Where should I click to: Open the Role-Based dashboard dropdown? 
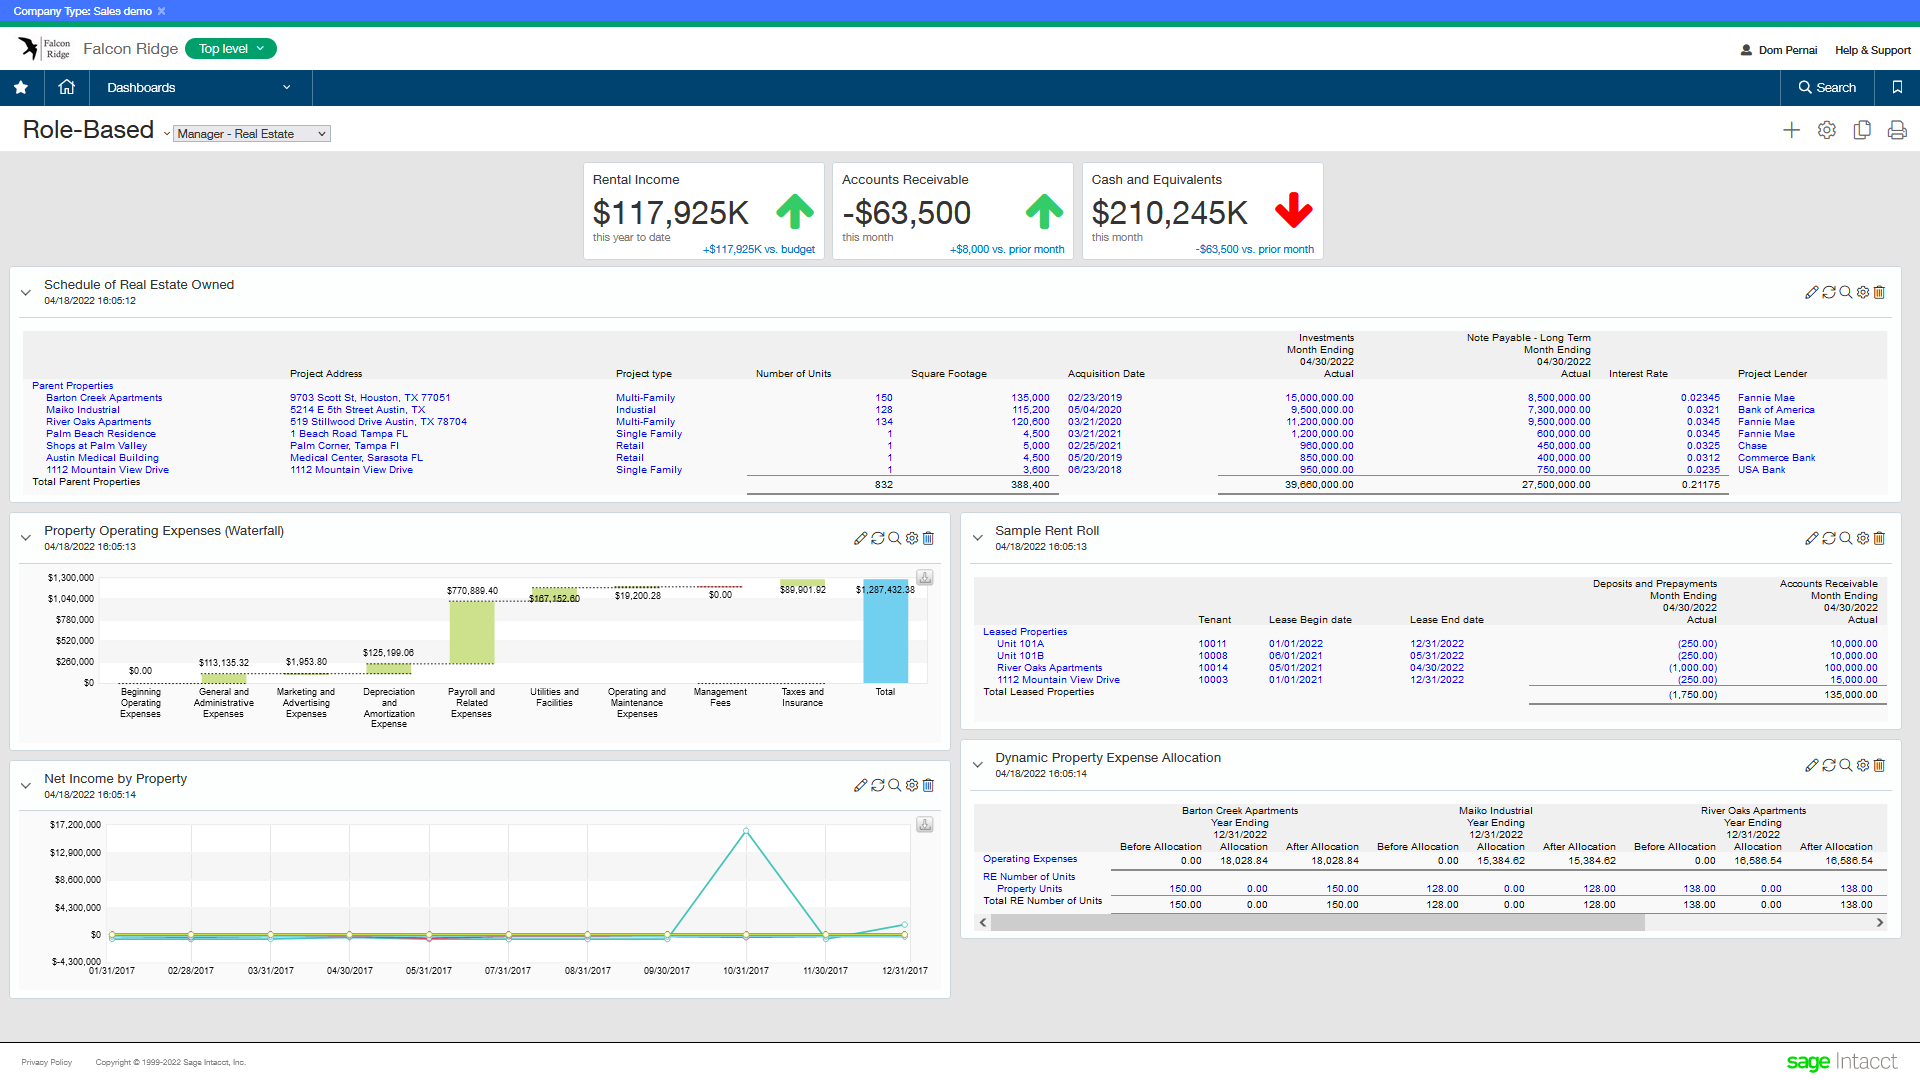[x=165, y=133]
